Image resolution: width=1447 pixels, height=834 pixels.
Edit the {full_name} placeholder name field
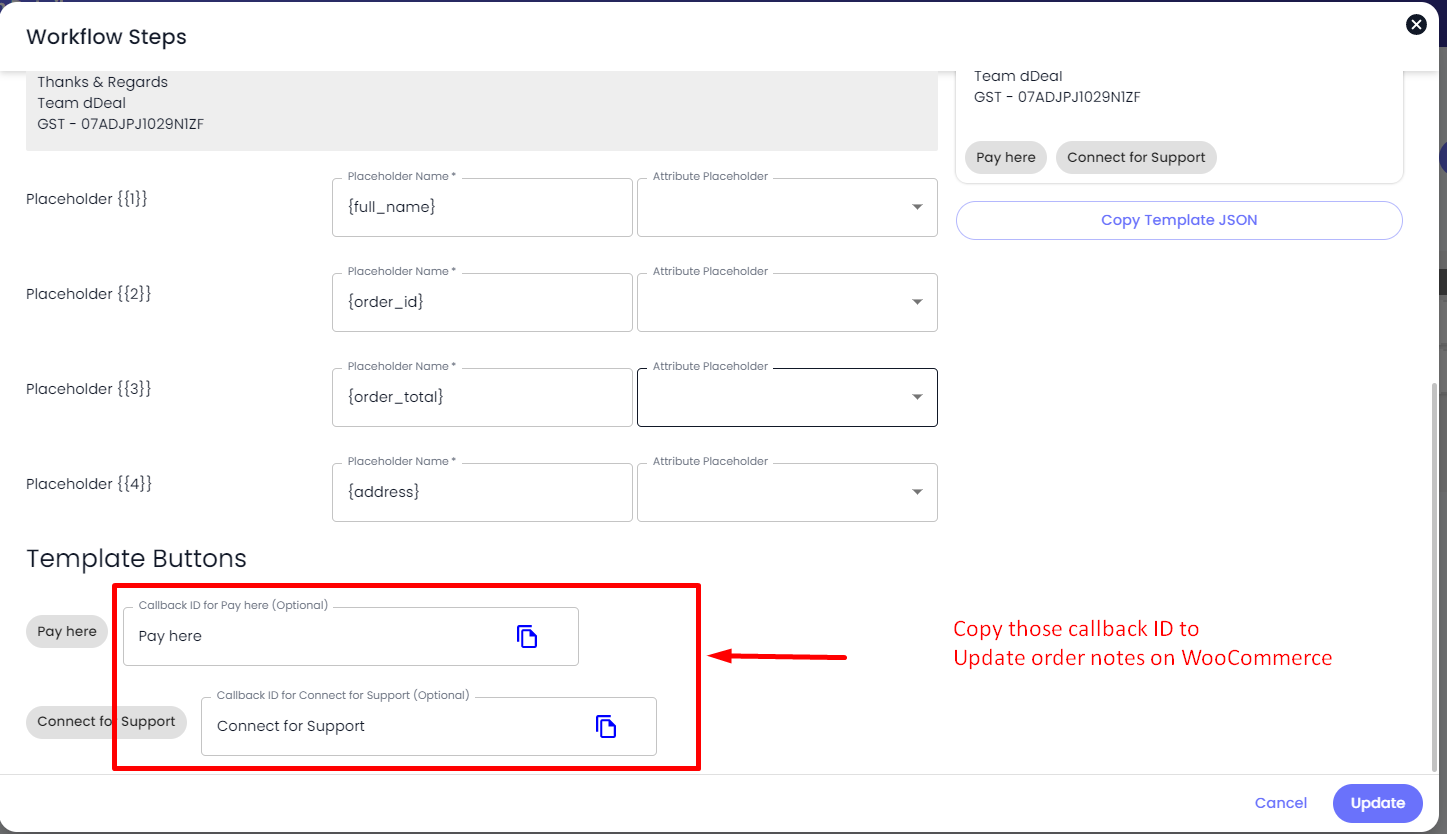481,208
